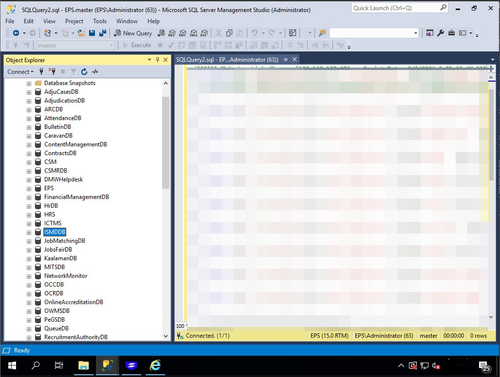Expand the QueueDB database node

(x=29, y=329)
